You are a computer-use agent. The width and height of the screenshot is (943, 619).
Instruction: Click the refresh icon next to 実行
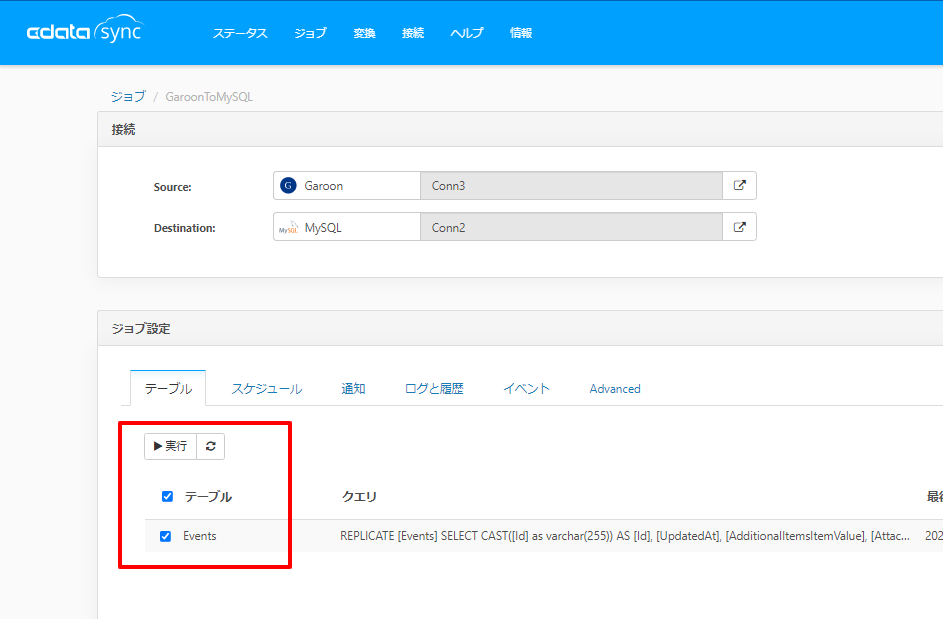click(210, 446)
